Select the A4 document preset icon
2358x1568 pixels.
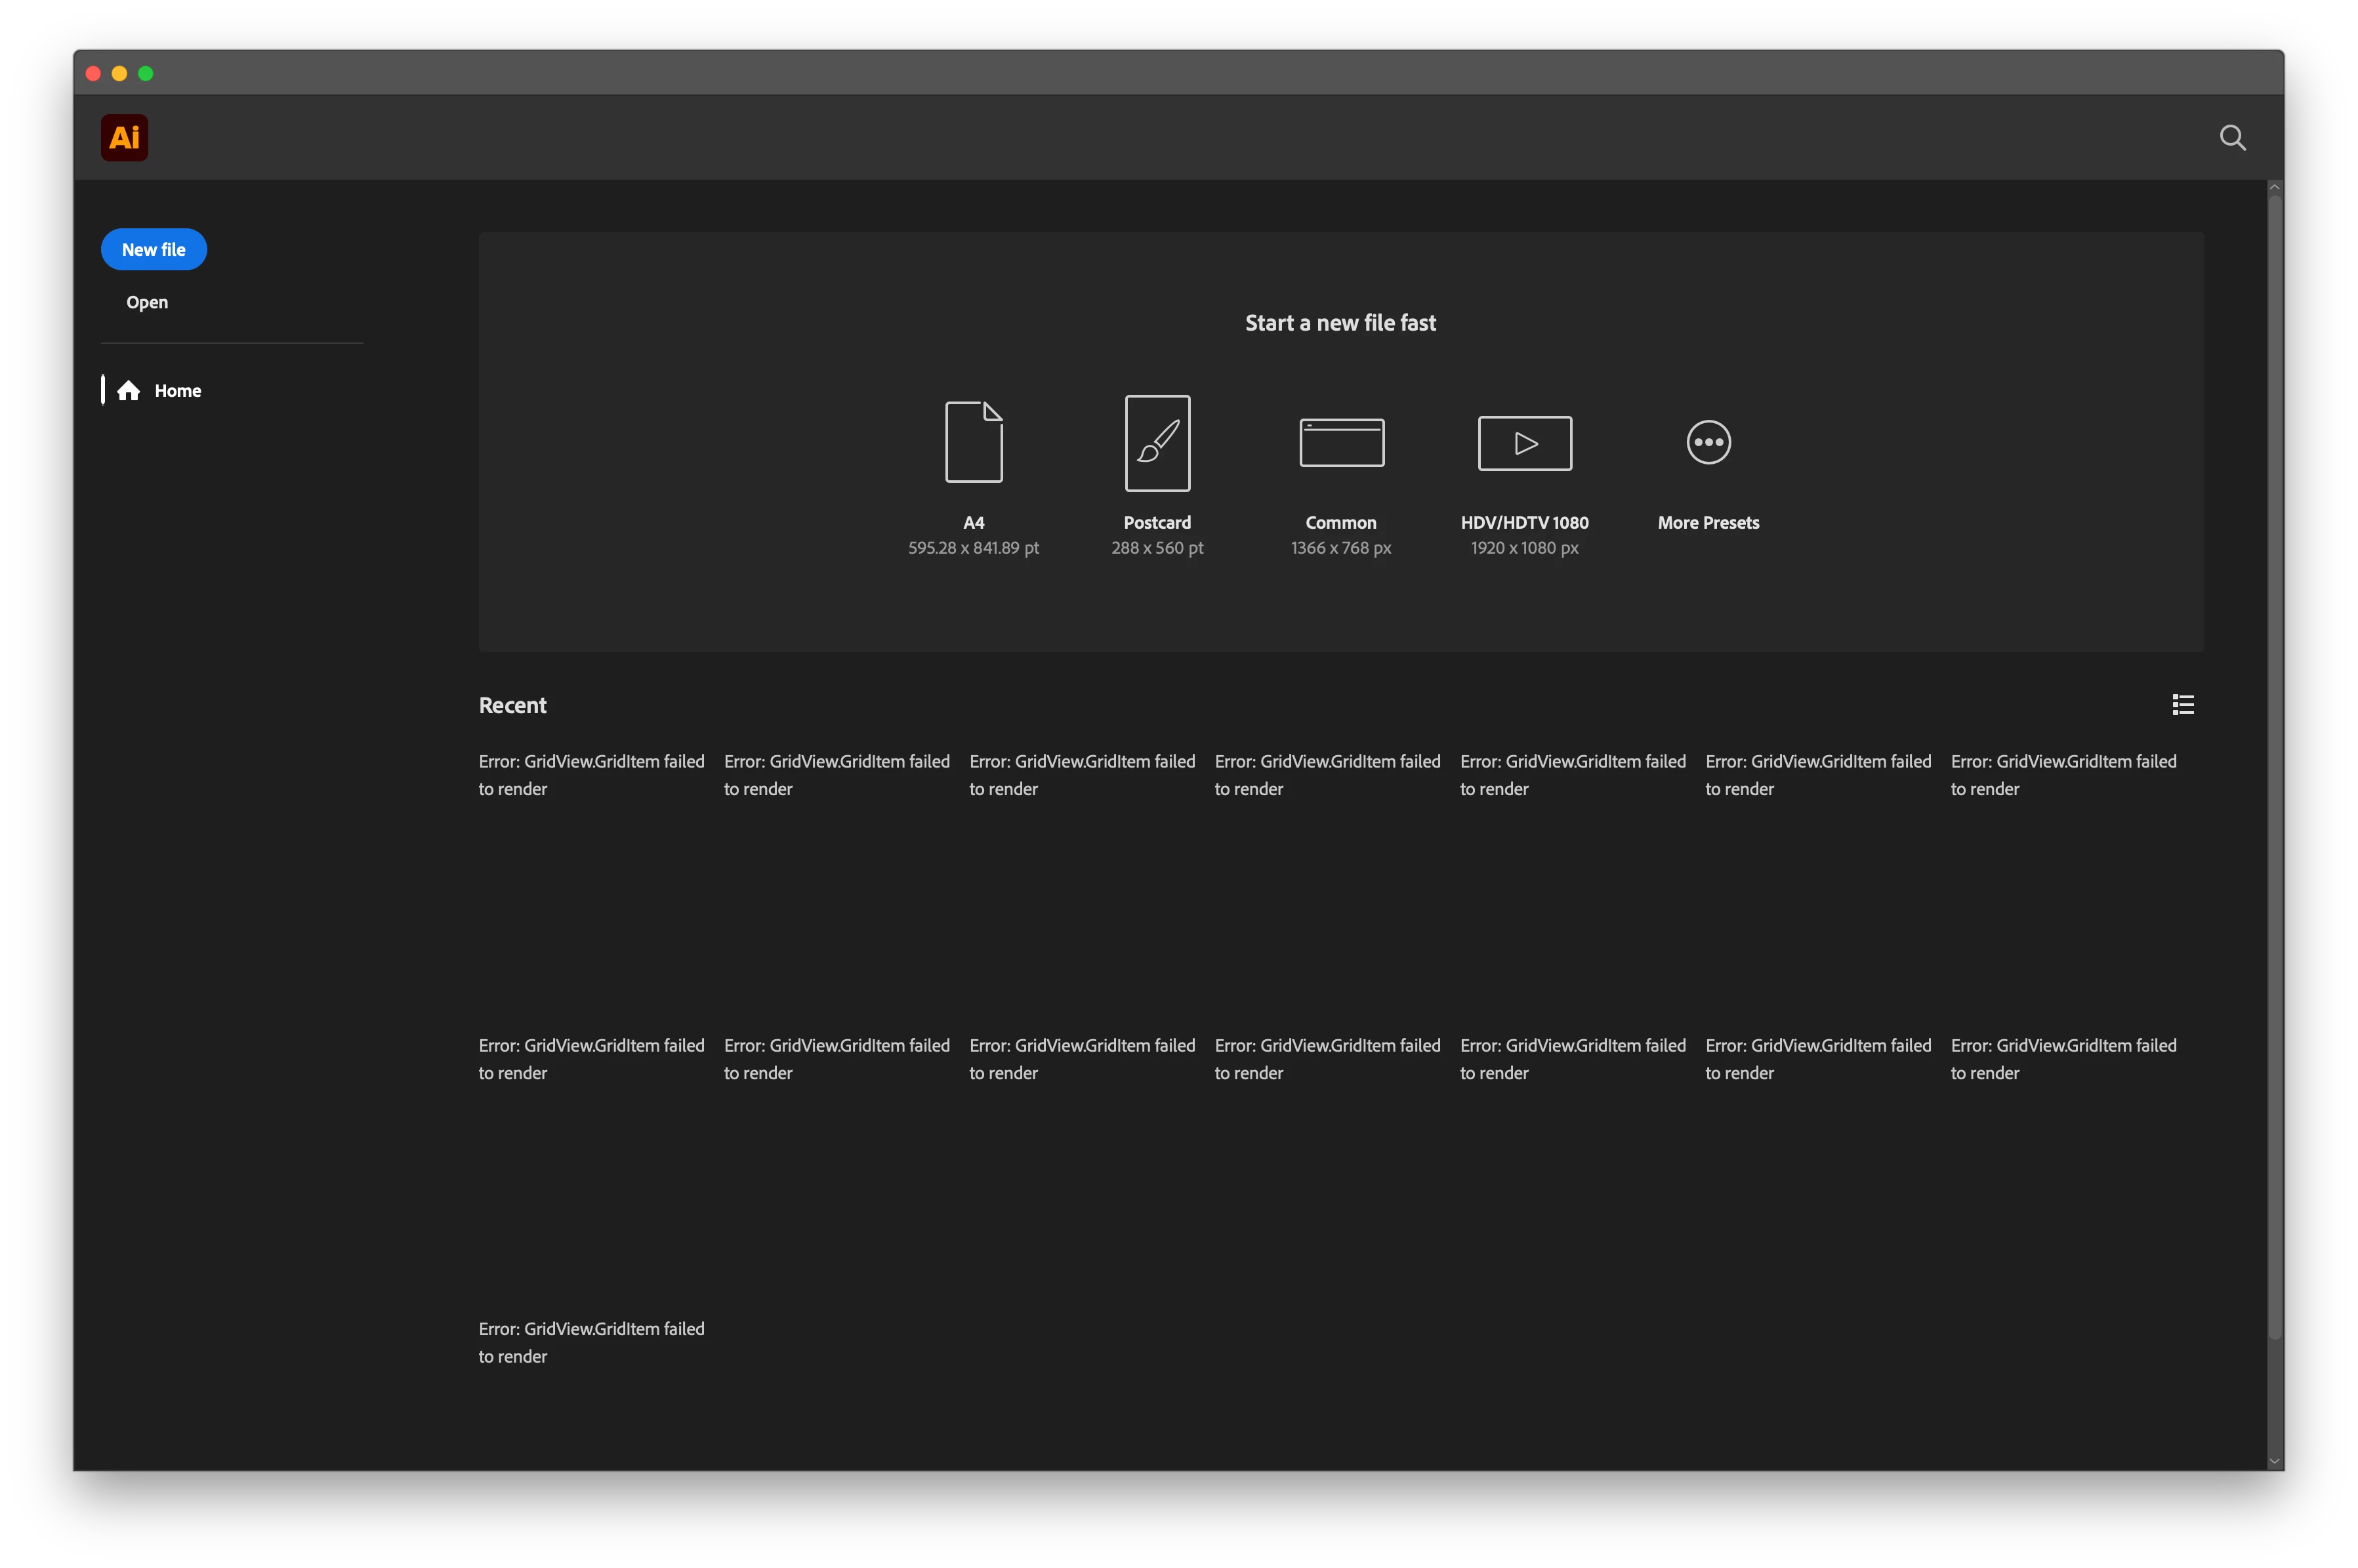coord(973,442)
